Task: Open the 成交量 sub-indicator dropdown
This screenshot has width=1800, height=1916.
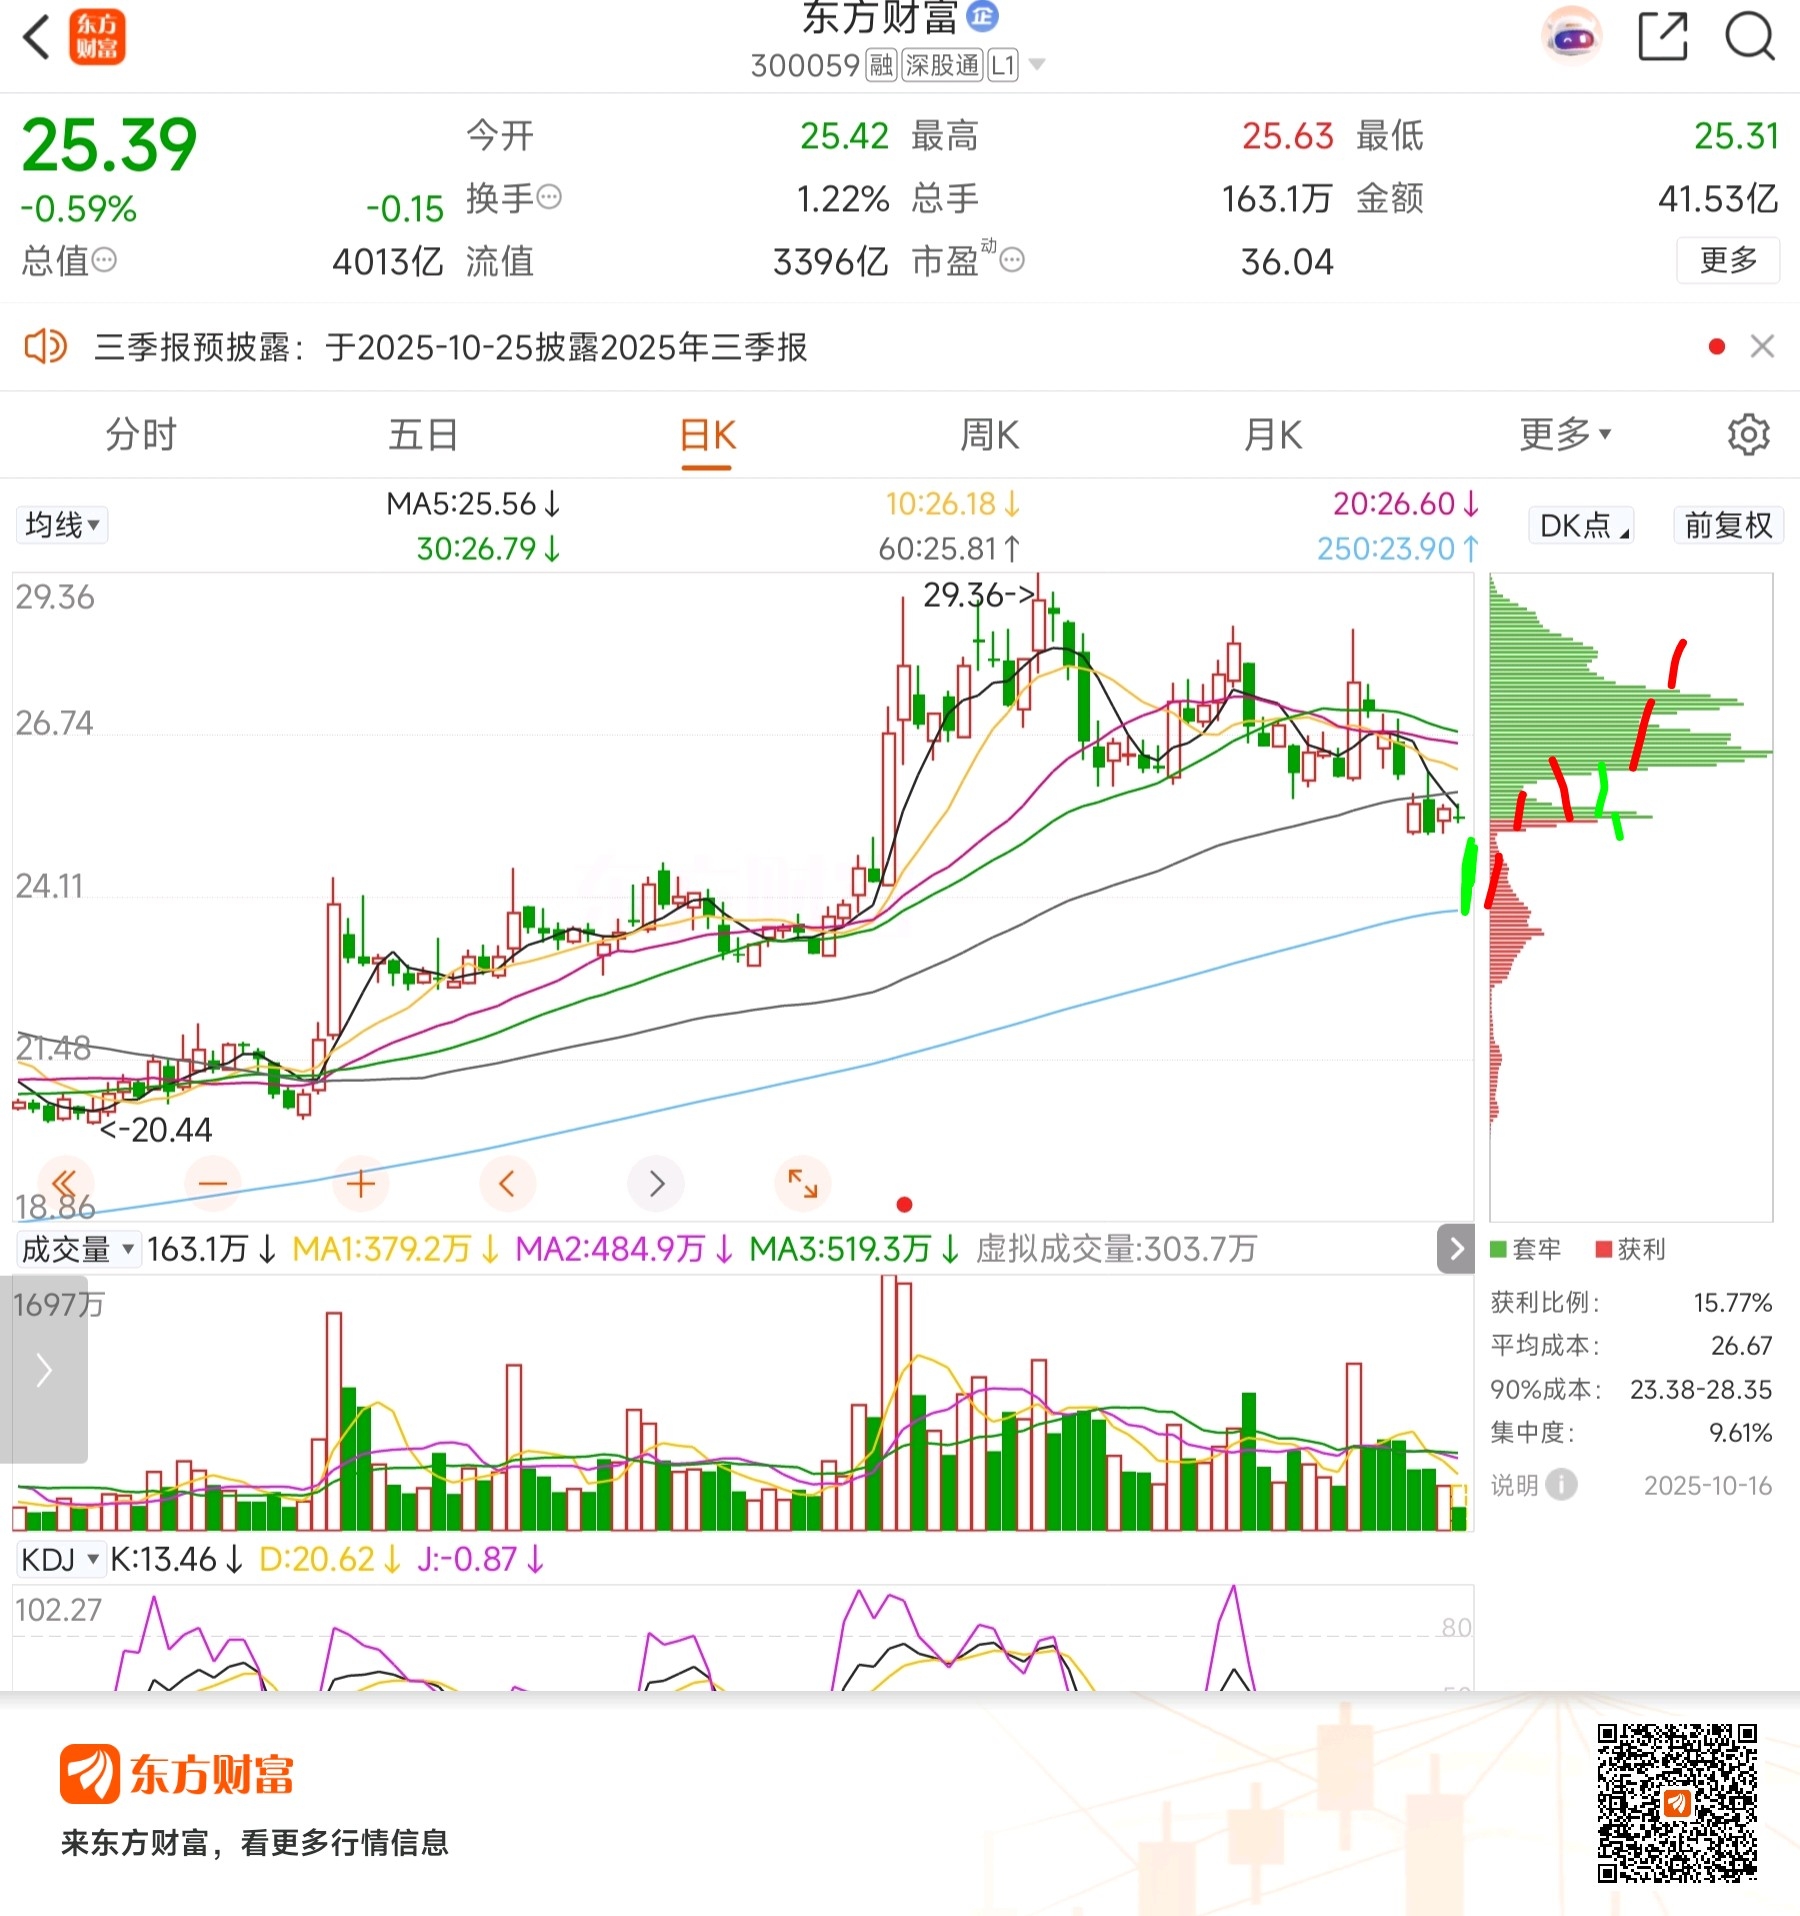Action: click(x=78, y=1249)
